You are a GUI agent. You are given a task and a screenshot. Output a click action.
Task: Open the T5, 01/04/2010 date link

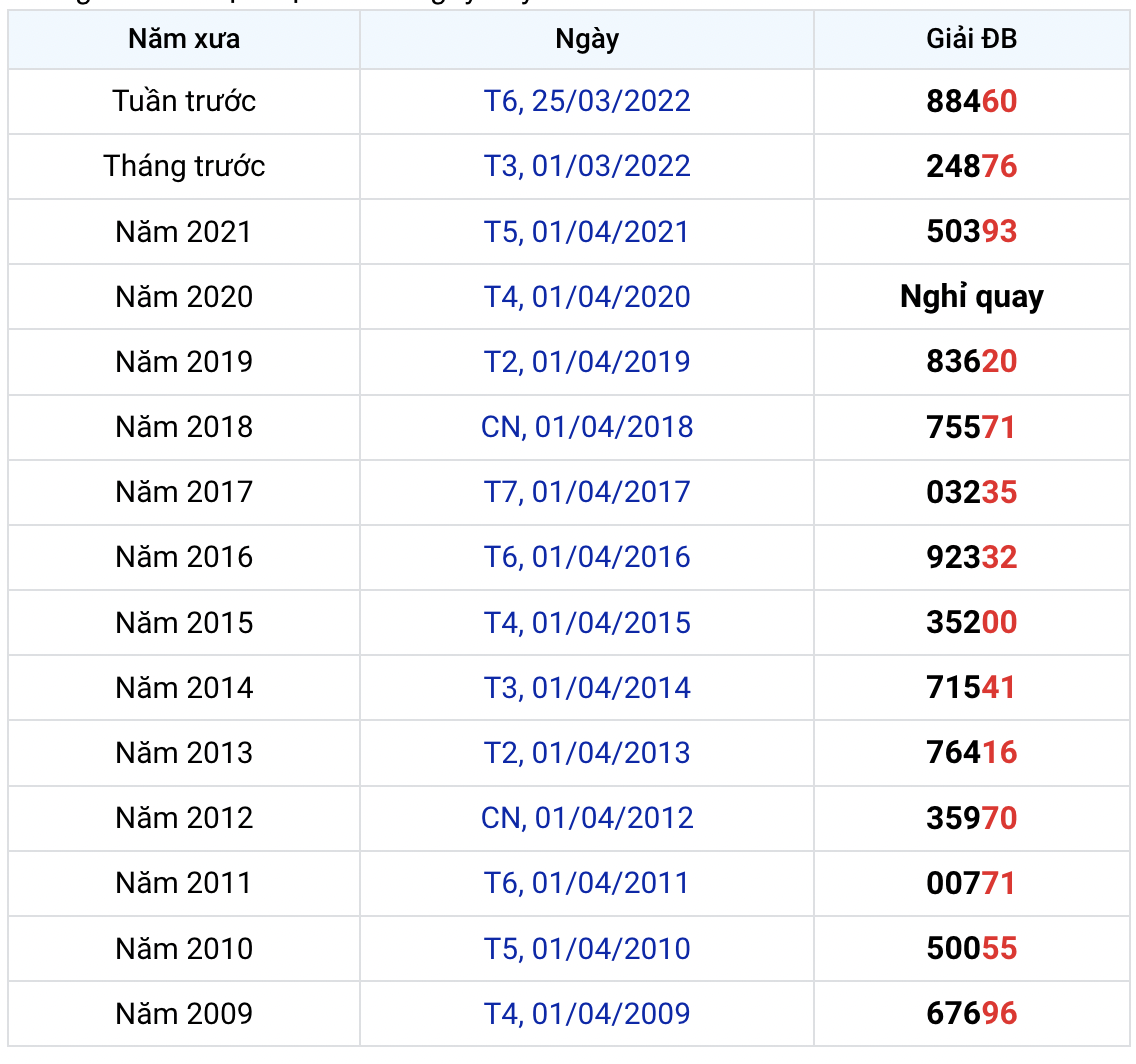pyautogui.click(x=587, y=949)
